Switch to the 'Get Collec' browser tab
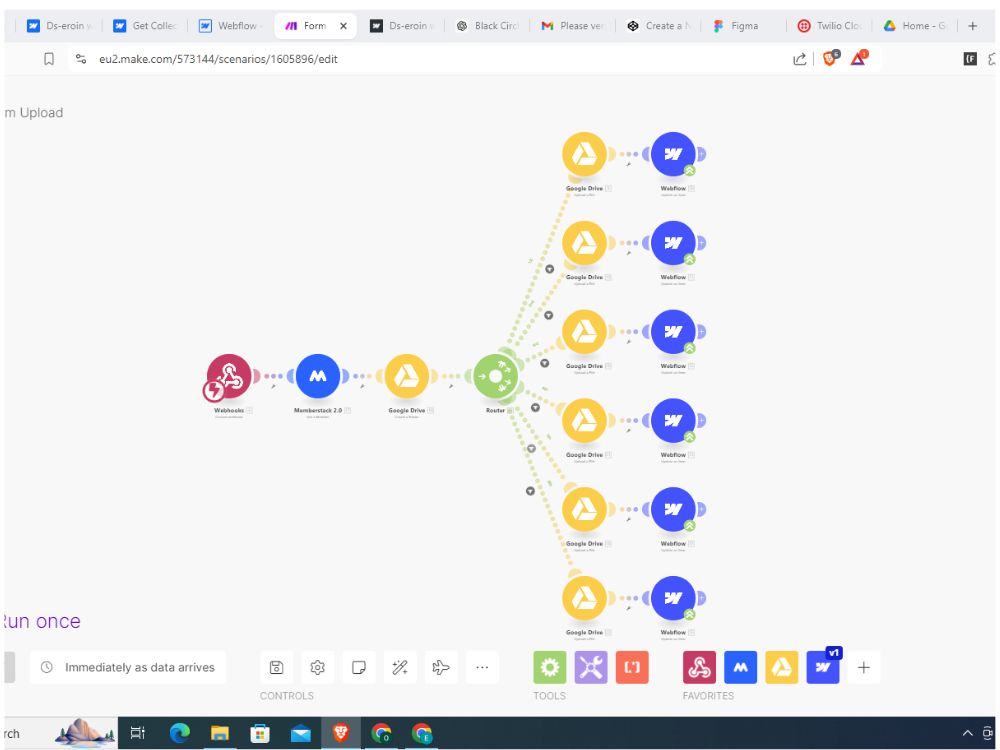The image size is (1000, 750). pos(145,26)
